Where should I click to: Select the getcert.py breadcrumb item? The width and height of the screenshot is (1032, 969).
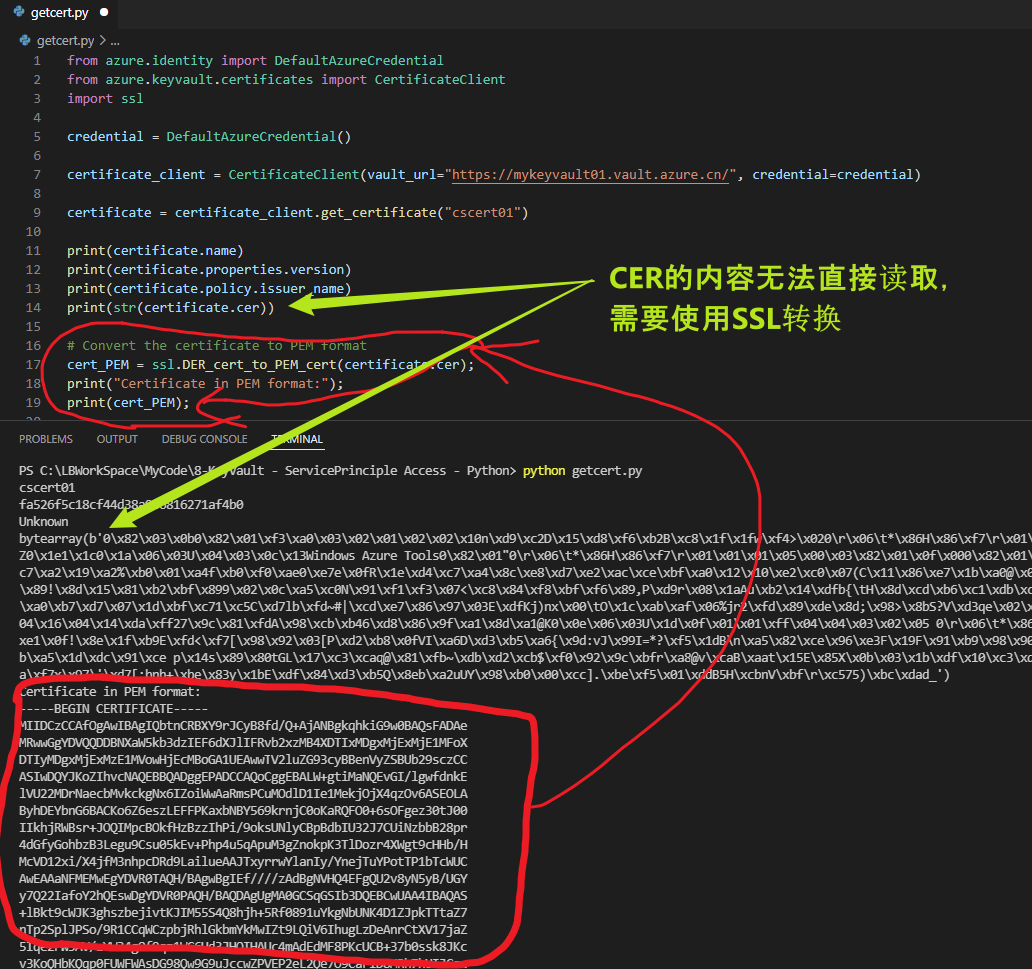coord(65,41)
